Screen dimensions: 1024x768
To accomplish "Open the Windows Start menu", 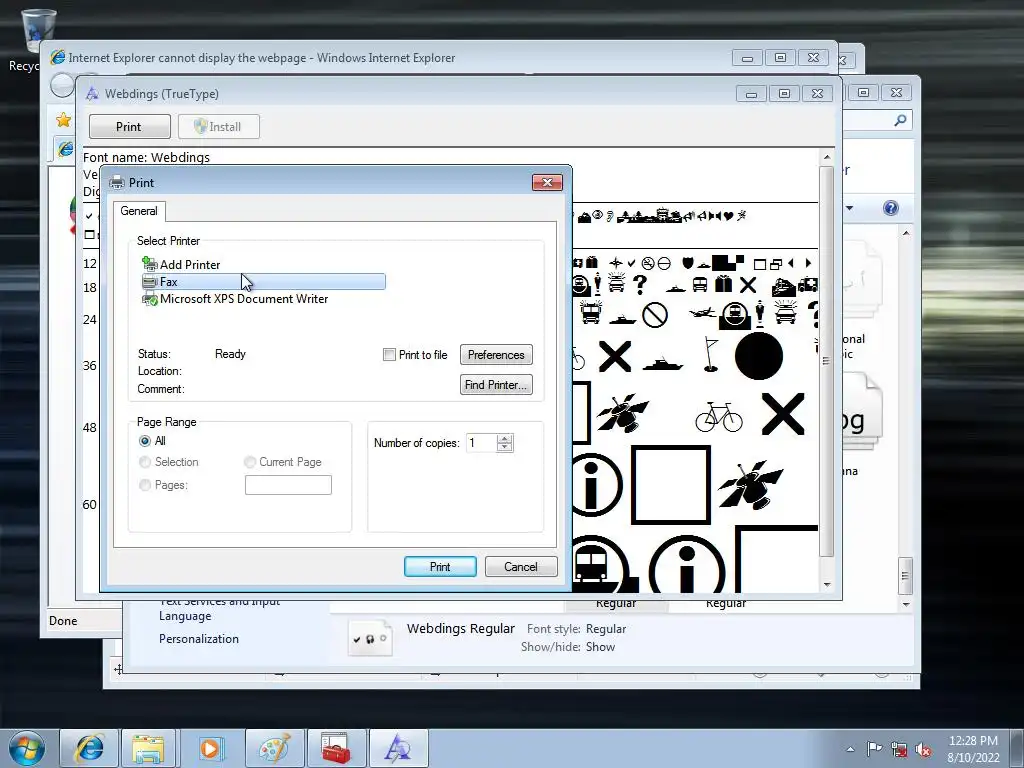I will [27, 748].
